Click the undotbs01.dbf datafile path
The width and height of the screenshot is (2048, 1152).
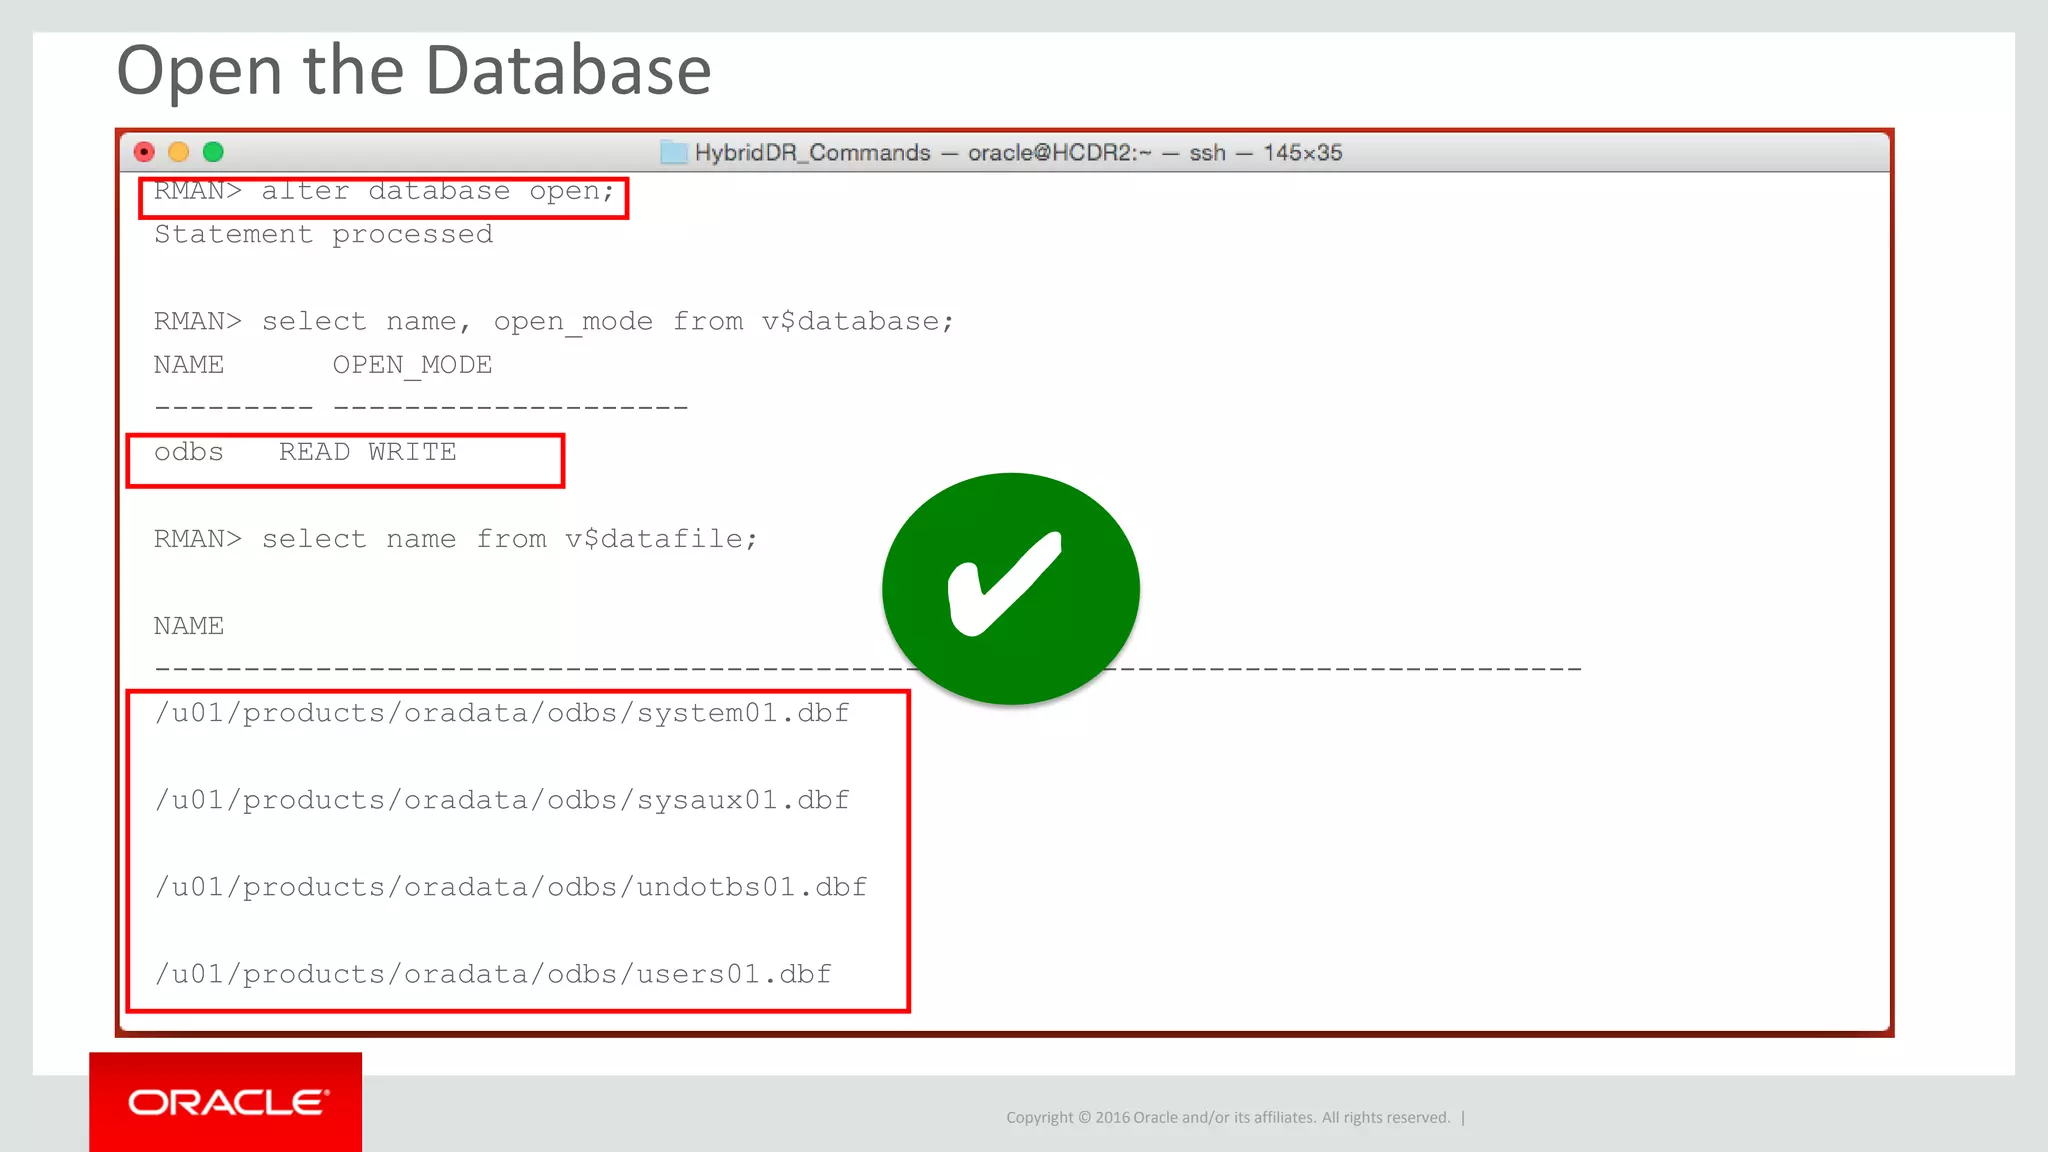[511, 887]
